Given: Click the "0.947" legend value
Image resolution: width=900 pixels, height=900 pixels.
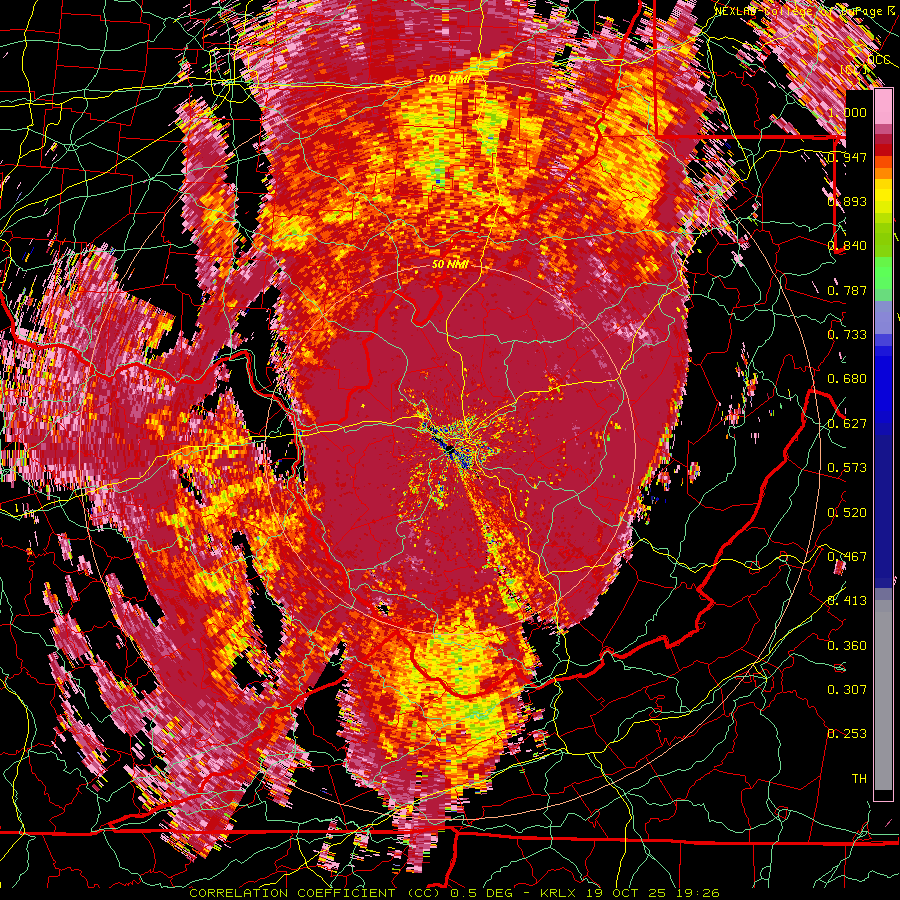Looking at the screenshot, I should point(847,157).
